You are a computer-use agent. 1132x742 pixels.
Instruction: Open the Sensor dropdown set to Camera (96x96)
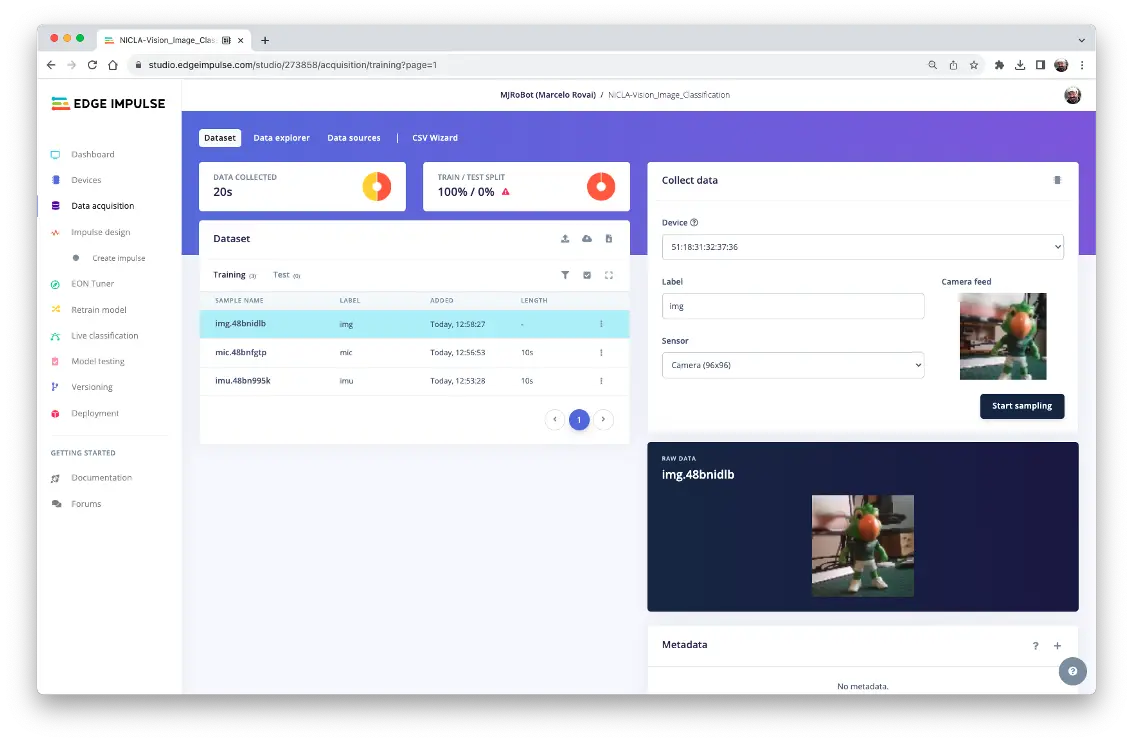pyautogui.click(x=793, y=366)
